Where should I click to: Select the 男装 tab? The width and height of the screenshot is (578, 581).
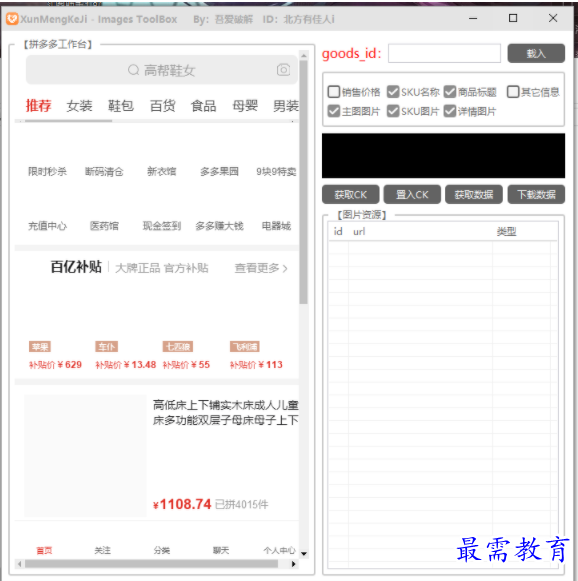tap(286, 106)
